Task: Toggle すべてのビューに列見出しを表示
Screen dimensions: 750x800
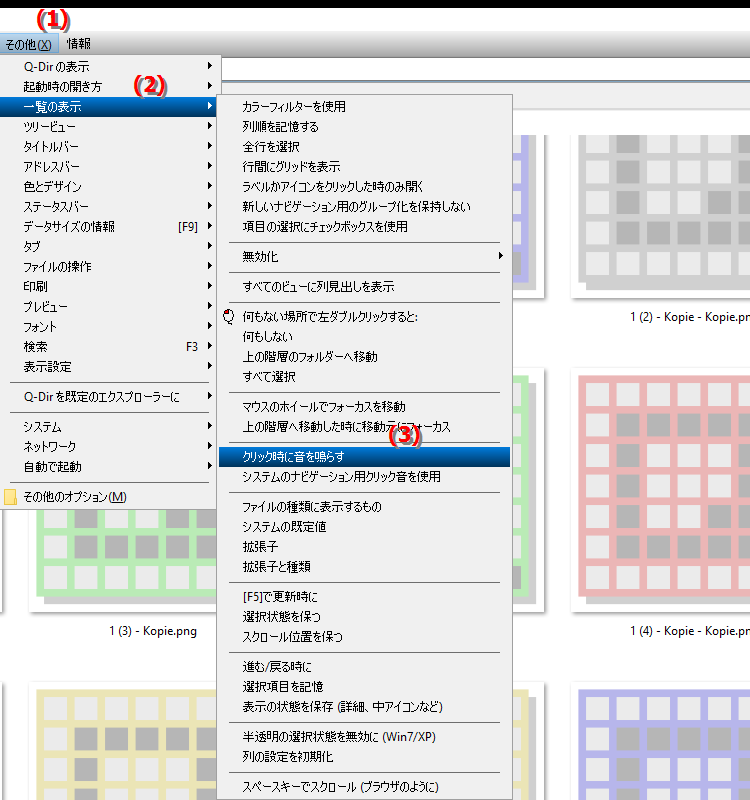Action: pos(364,286)
